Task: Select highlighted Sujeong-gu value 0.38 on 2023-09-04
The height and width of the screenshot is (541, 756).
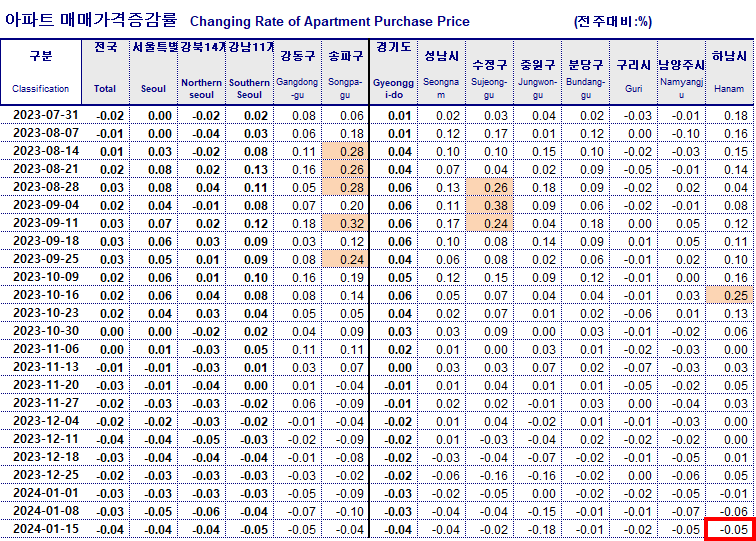Action: 489,206
